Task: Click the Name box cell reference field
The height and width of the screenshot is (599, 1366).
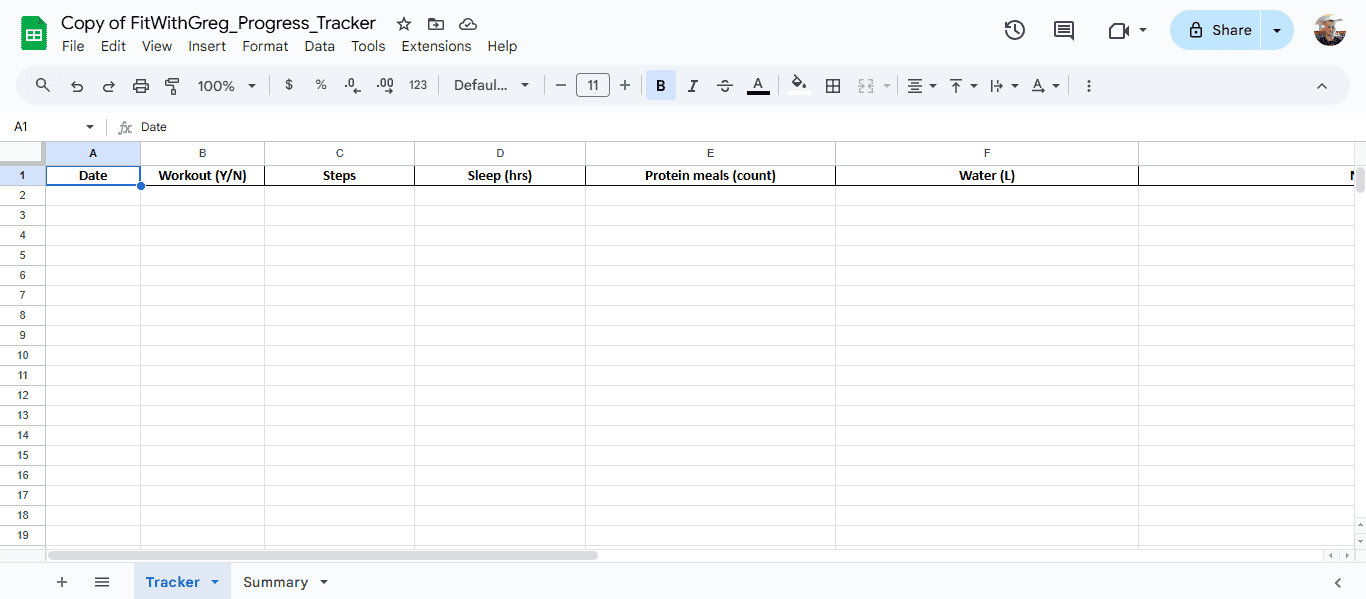Action: coord(45,127)
